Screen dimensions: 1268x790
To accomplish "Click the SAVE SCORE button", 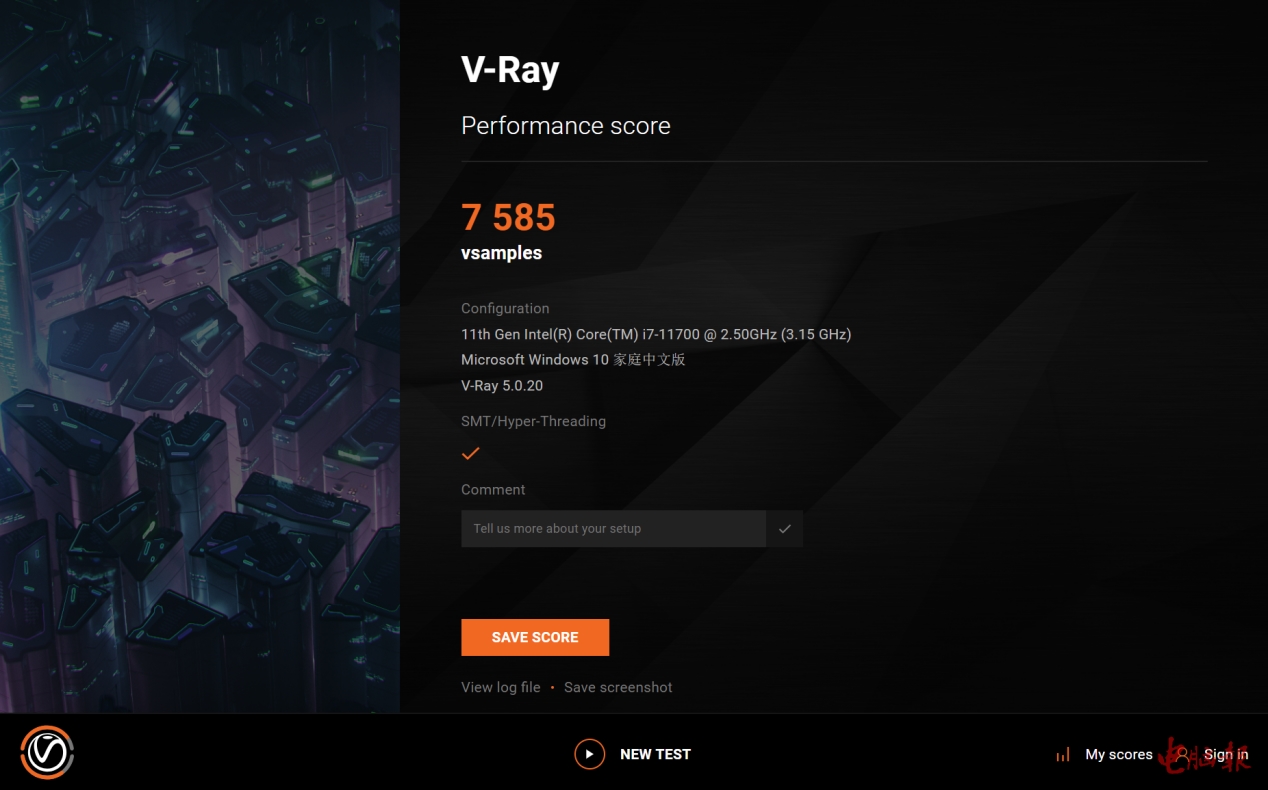I will coord(535,637).
